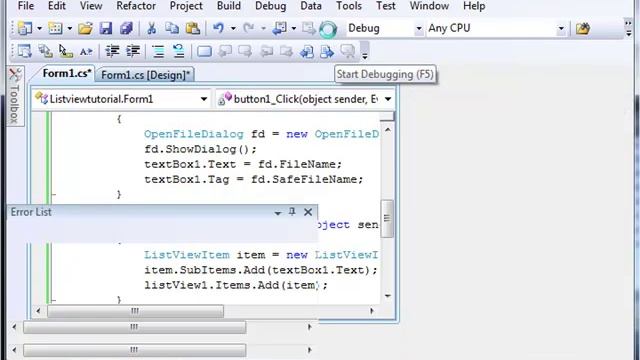Image resolution: width=640 pixels, height=360 pixels.
Task: Display the object member list icon
Action: 24,51
